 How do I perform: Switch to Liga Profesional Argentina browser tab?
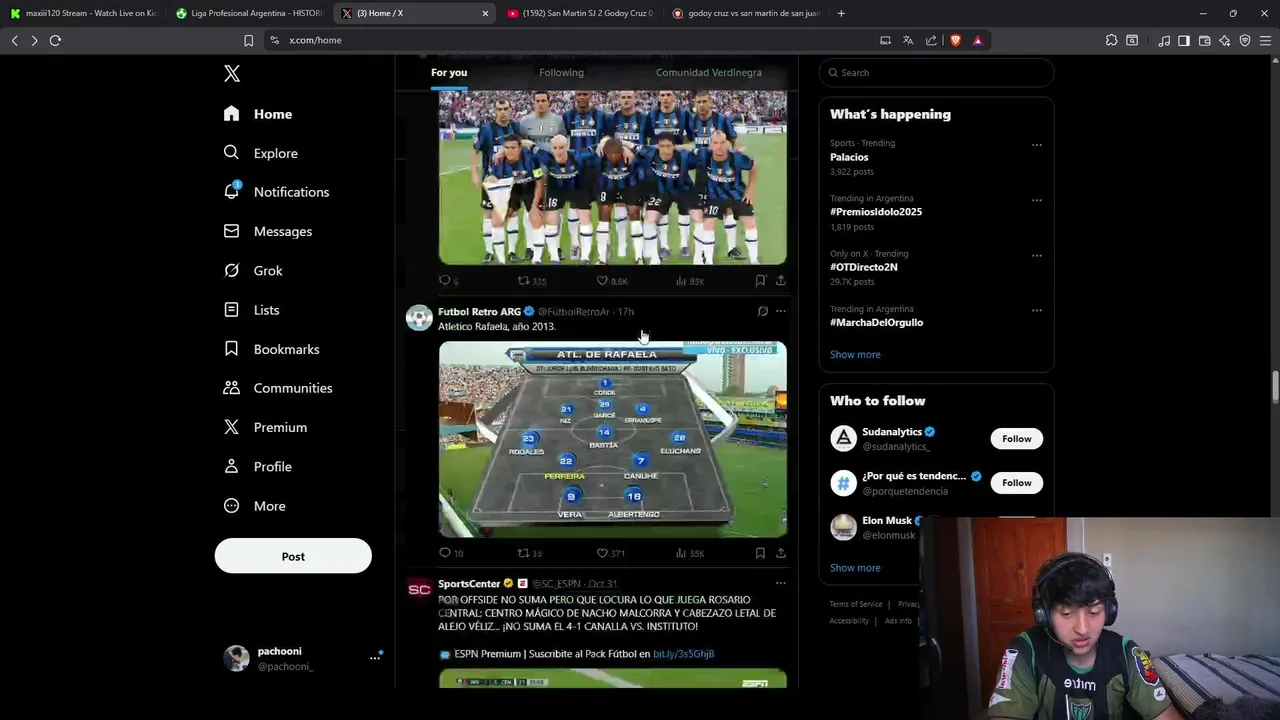[x=248, y=13]
